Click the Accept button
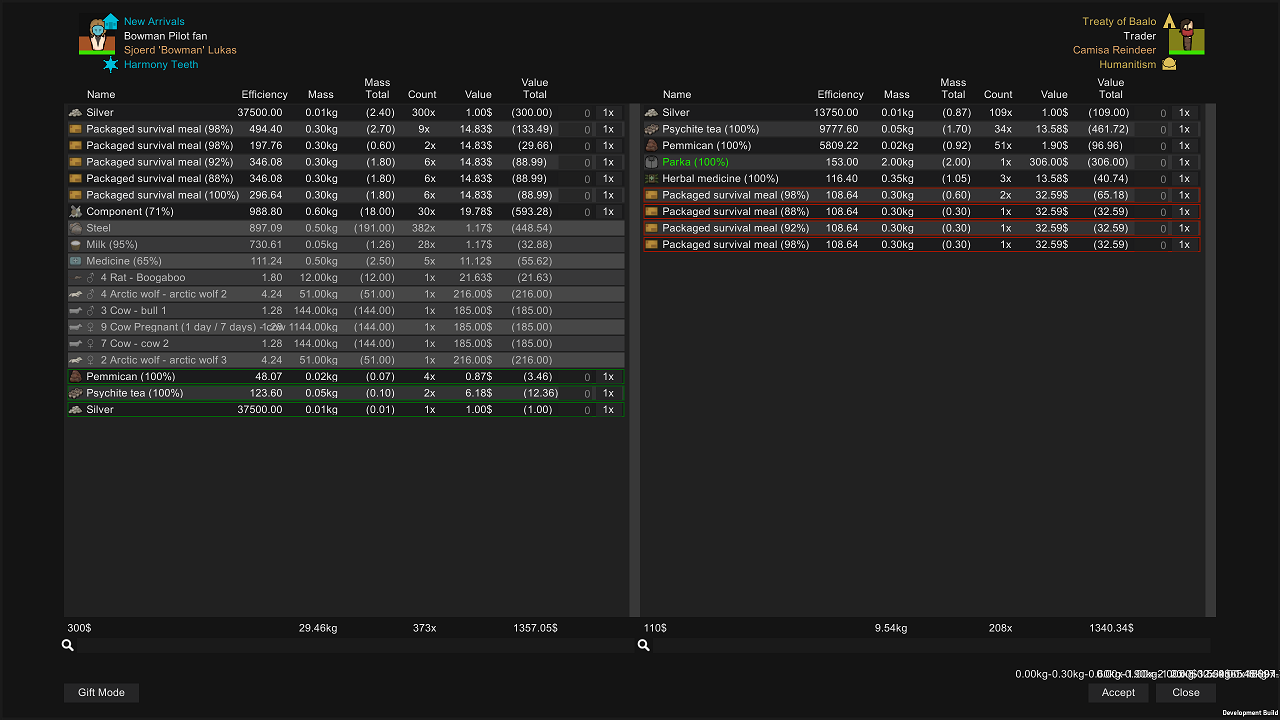1280x720 pixels. point(1117,692)
